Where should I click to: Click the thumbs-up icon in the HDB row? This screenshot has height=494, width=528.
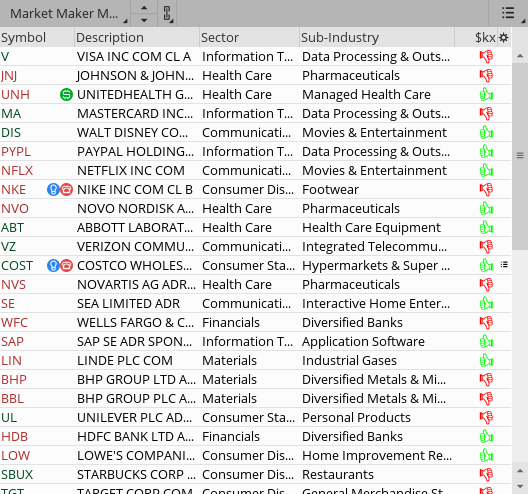pos(486,436)
